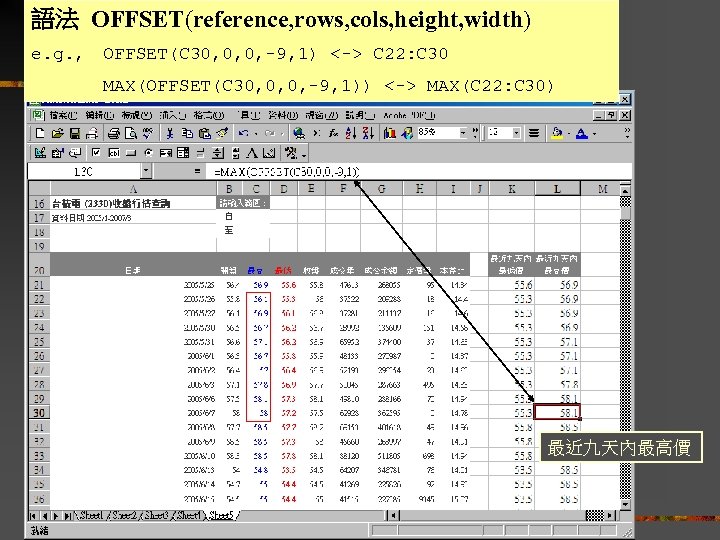Screen dimensions: 720x540
Task: Click the Image control icon
Action: [270, 152]
